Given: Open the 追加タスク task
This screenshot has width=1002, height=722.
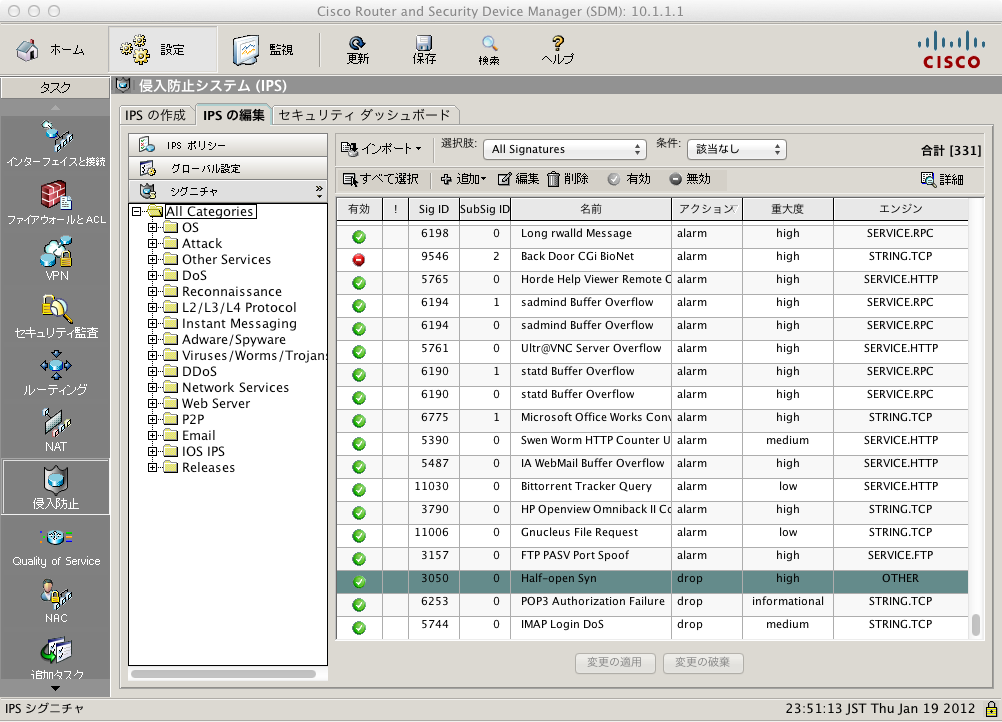Looking at the screenshot, I should point(56,658).
